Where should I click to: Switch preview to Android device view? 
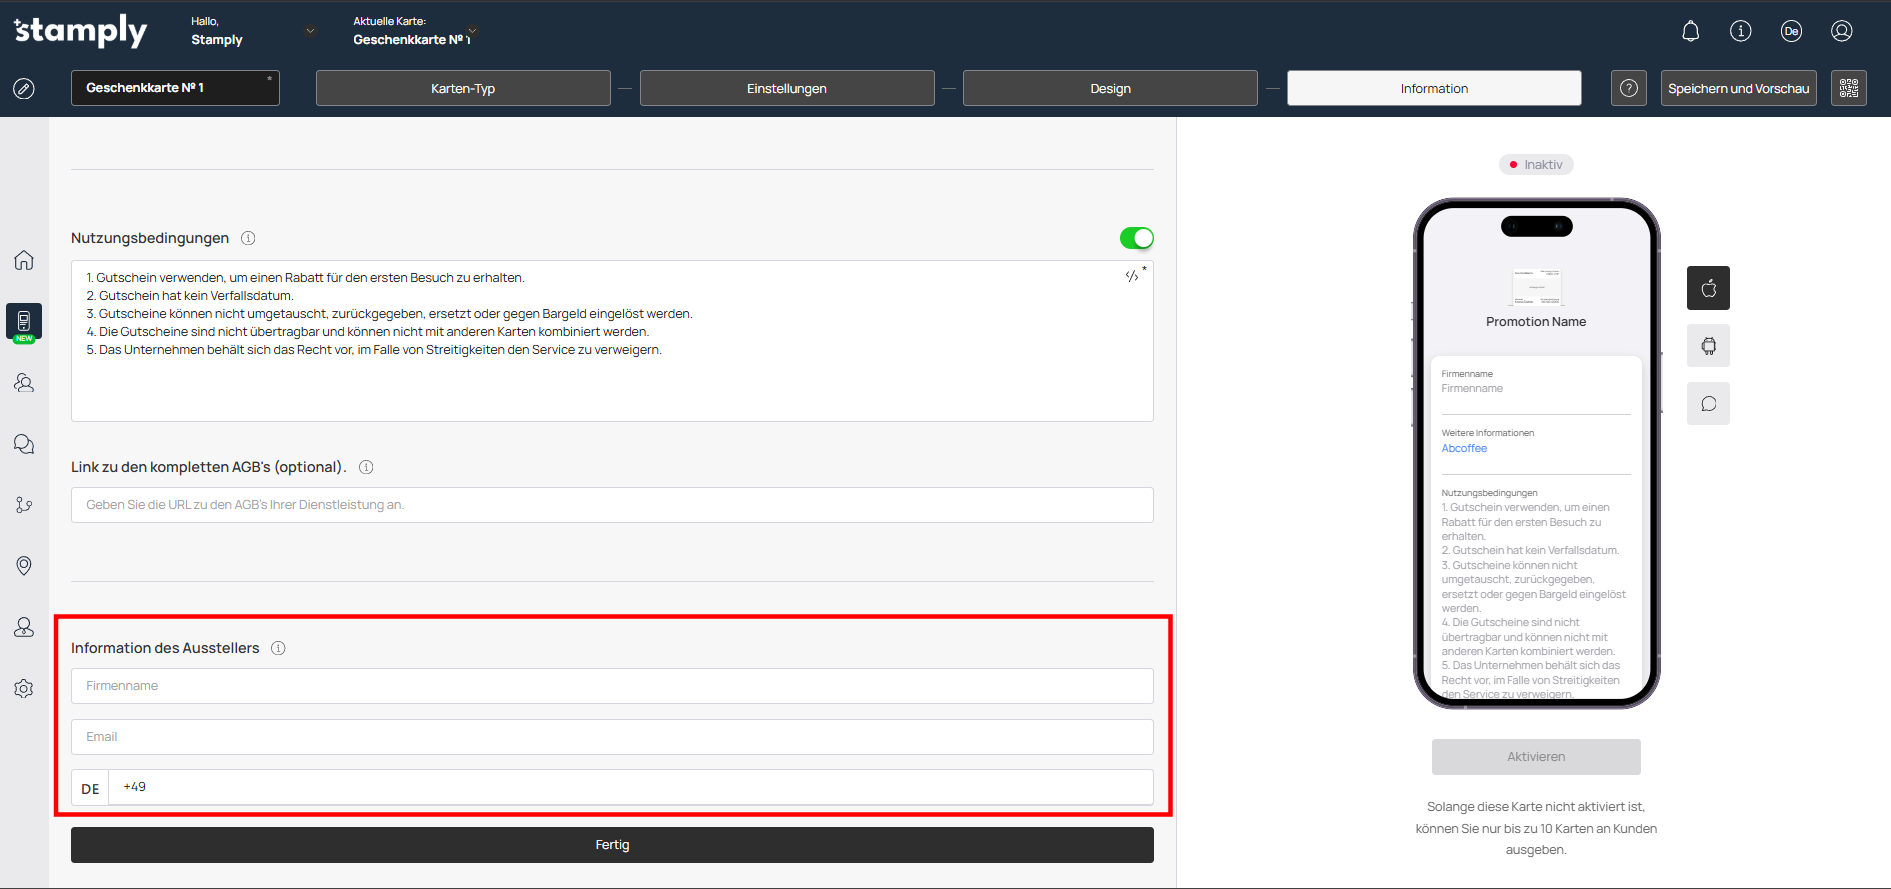(1708, 346)
